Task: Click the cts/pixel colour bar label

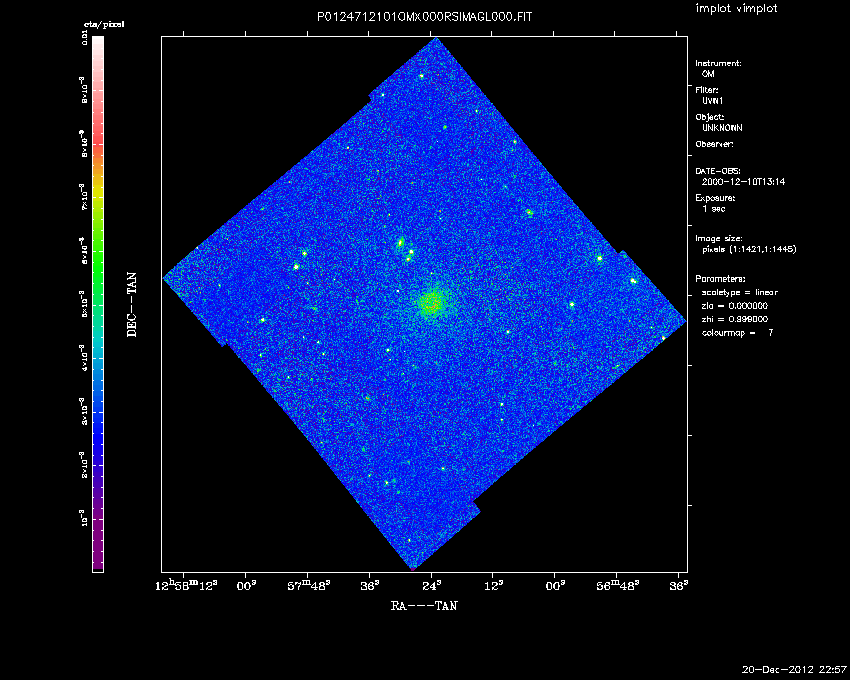Action: tap(102, 24)
